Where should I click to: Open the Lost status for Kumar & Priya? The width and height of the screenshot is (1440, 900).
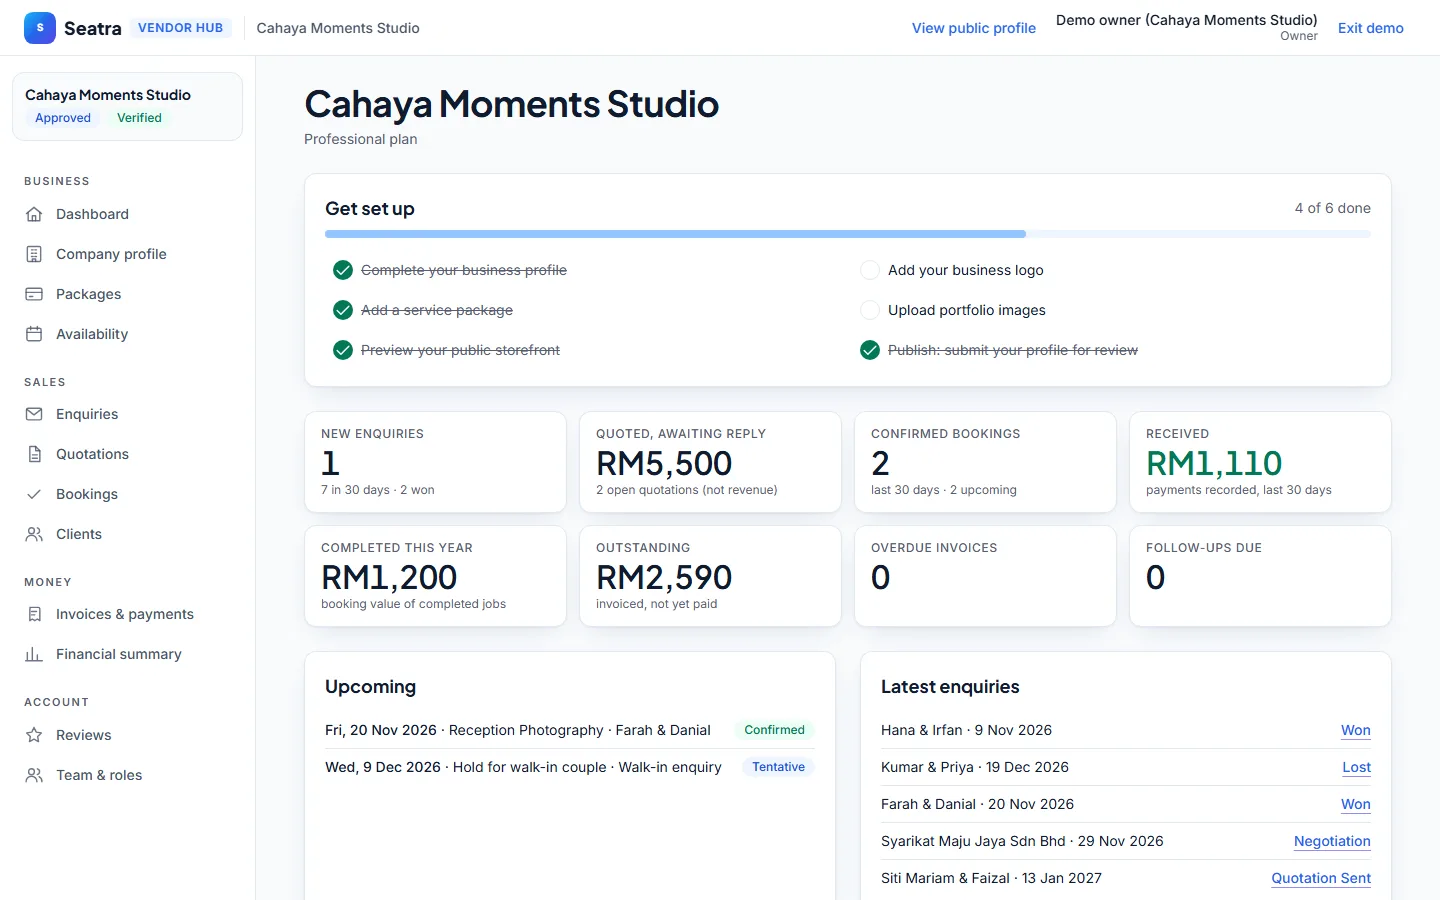point(1357,767)
